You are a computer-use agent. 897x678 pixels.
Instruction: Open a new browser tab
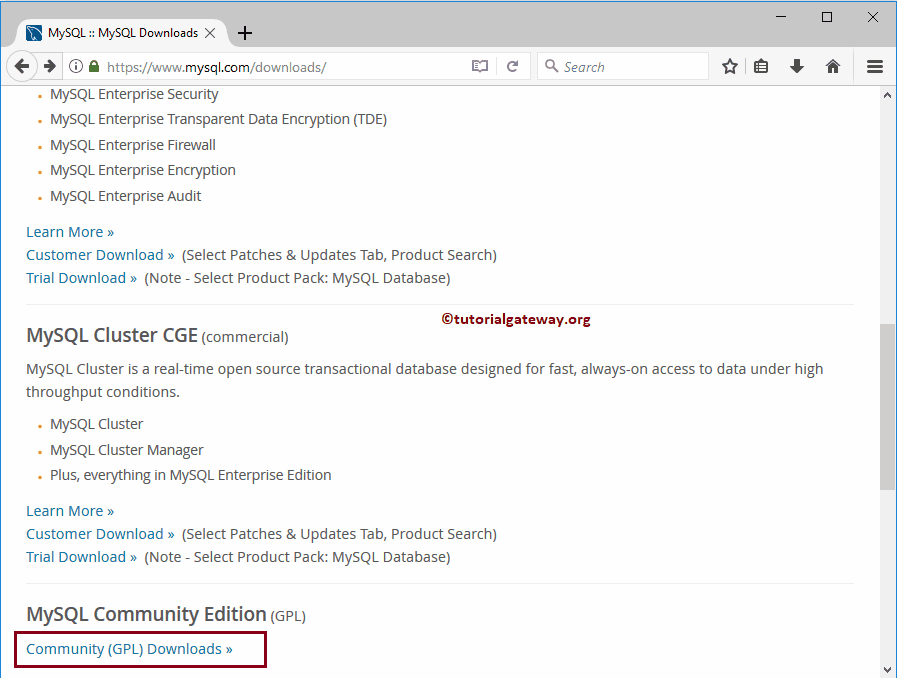click(x=244, y=32)
